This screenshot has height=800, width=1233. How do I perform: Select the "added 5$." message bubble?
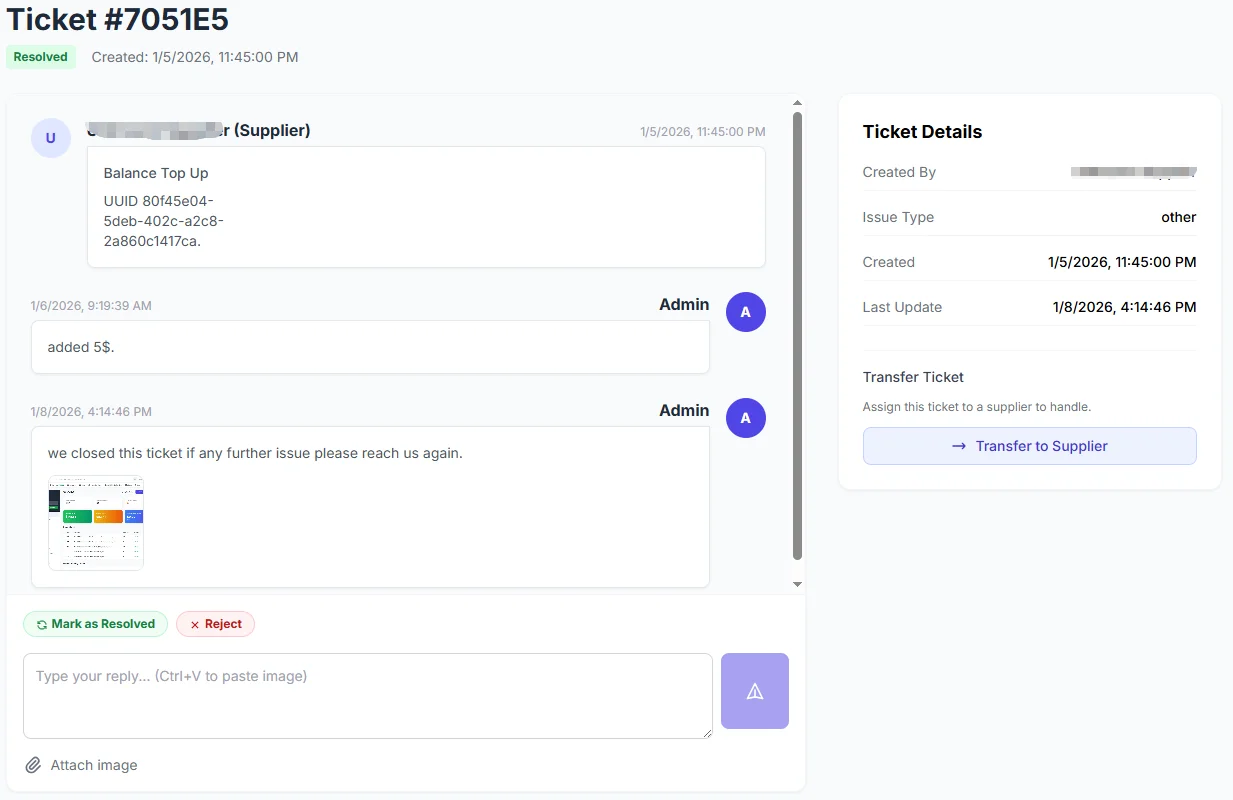click(x=370, y=347)
